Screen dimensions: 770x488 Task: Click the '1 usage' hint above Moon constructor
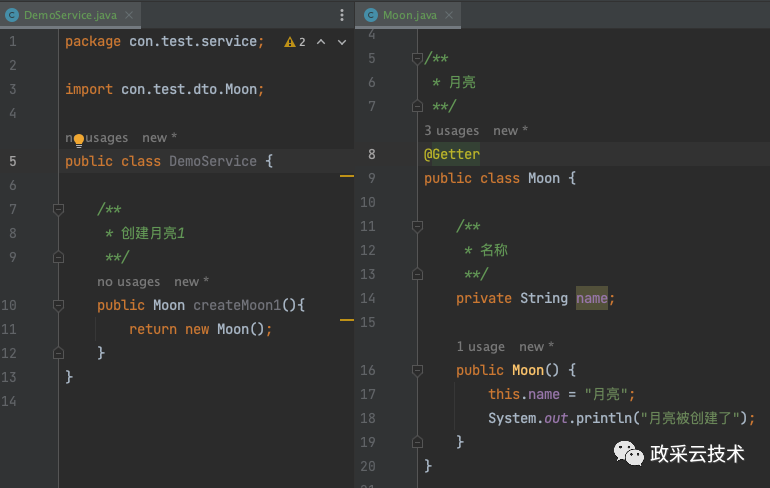481,347
